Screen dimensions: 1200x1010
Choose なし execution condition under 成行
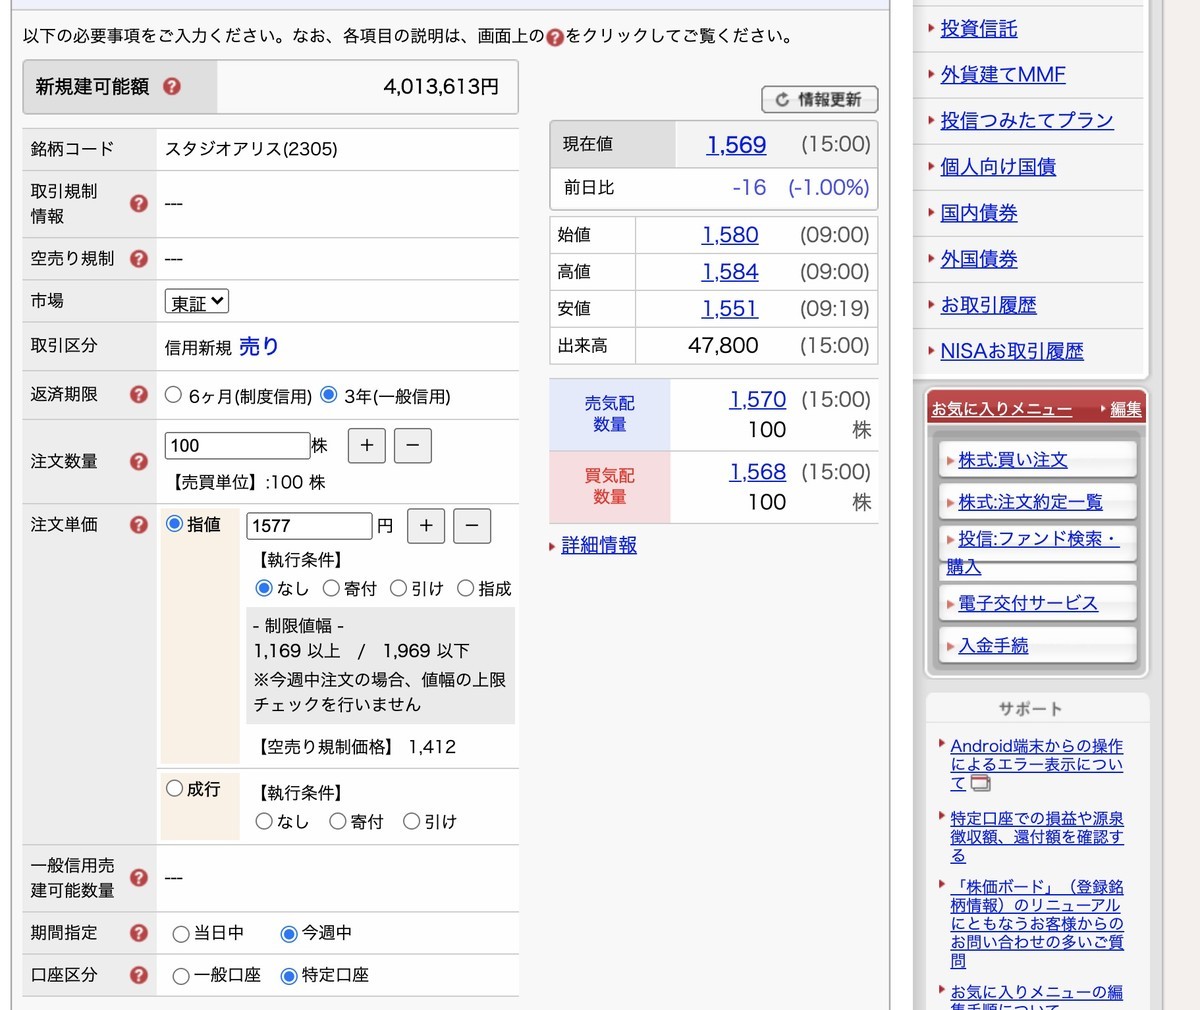pos(265,821)
